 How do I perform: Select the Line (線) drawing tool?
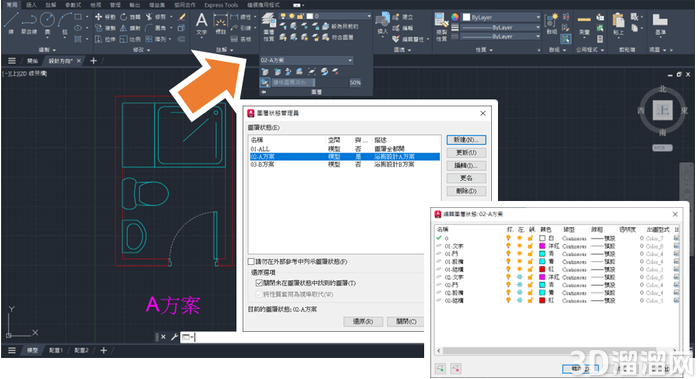point(11,22)
